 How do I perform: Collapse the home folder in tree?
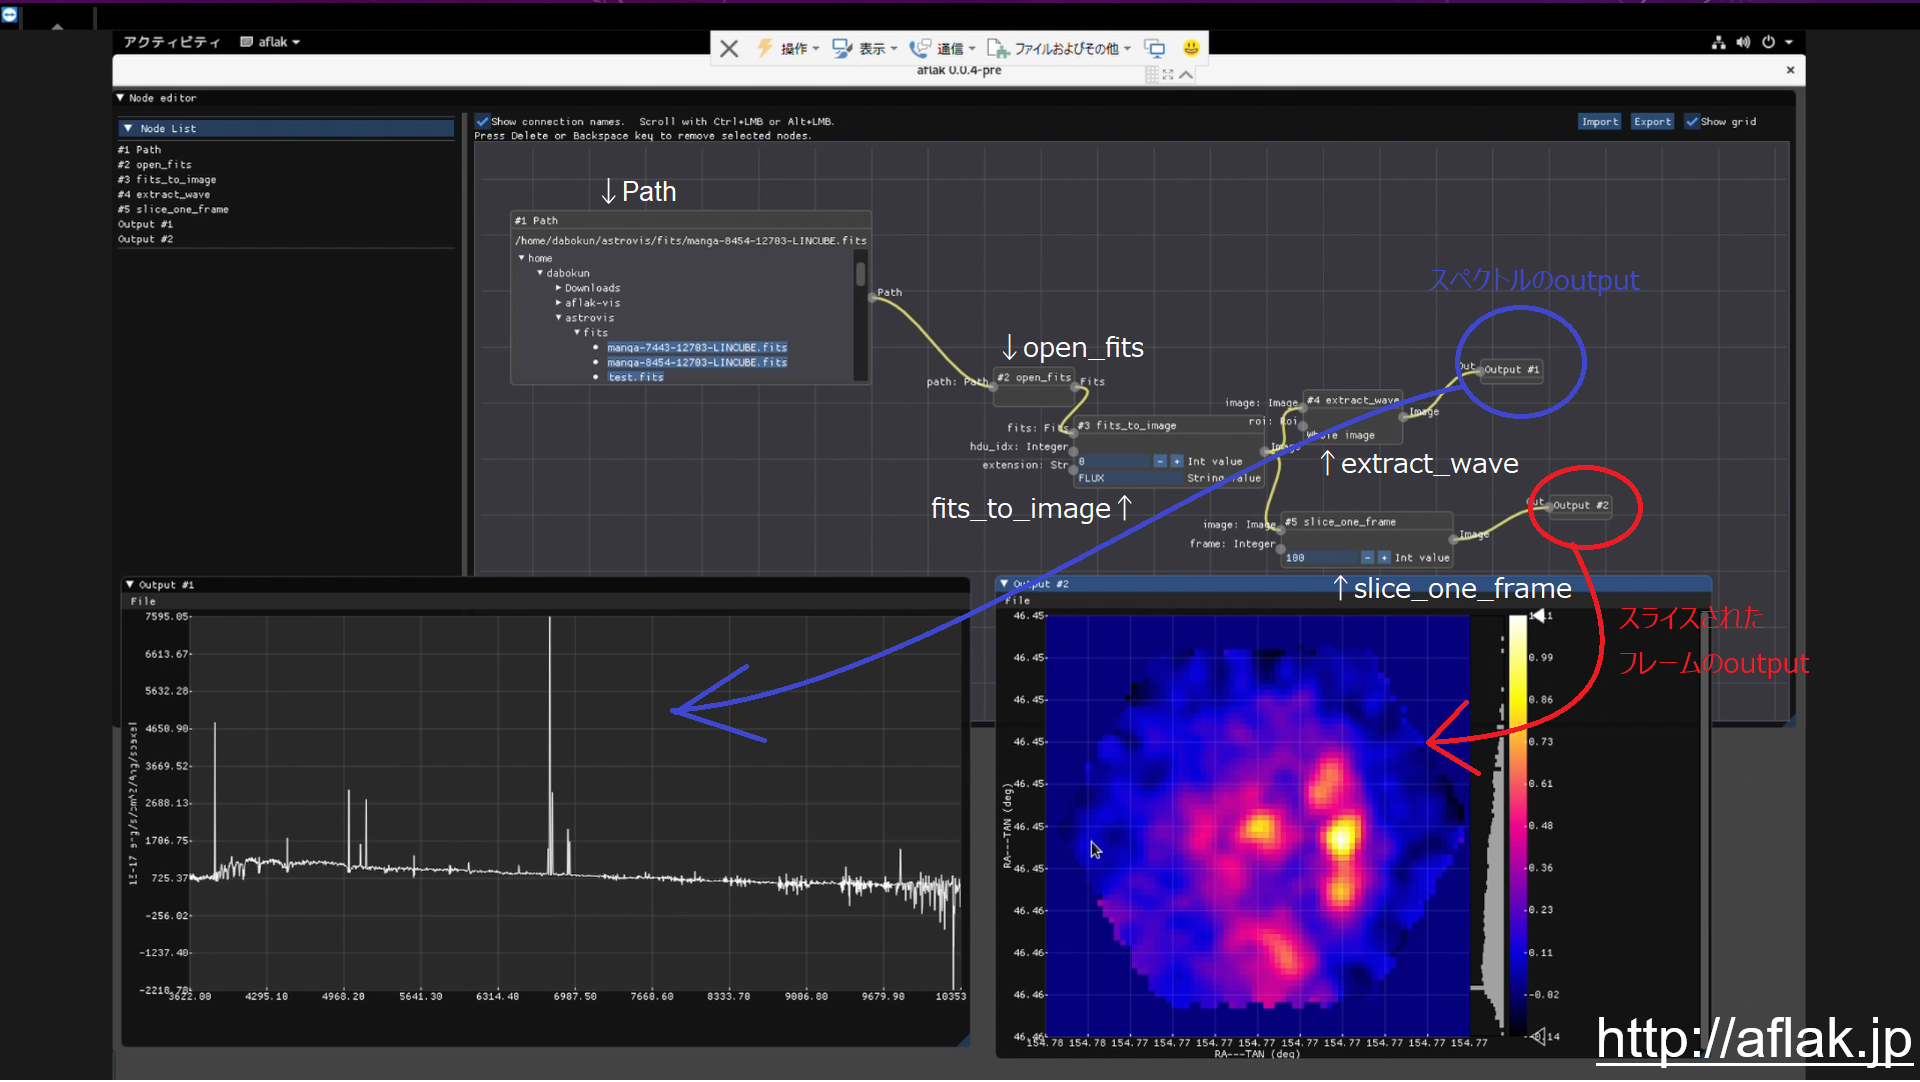click(521, 258)
